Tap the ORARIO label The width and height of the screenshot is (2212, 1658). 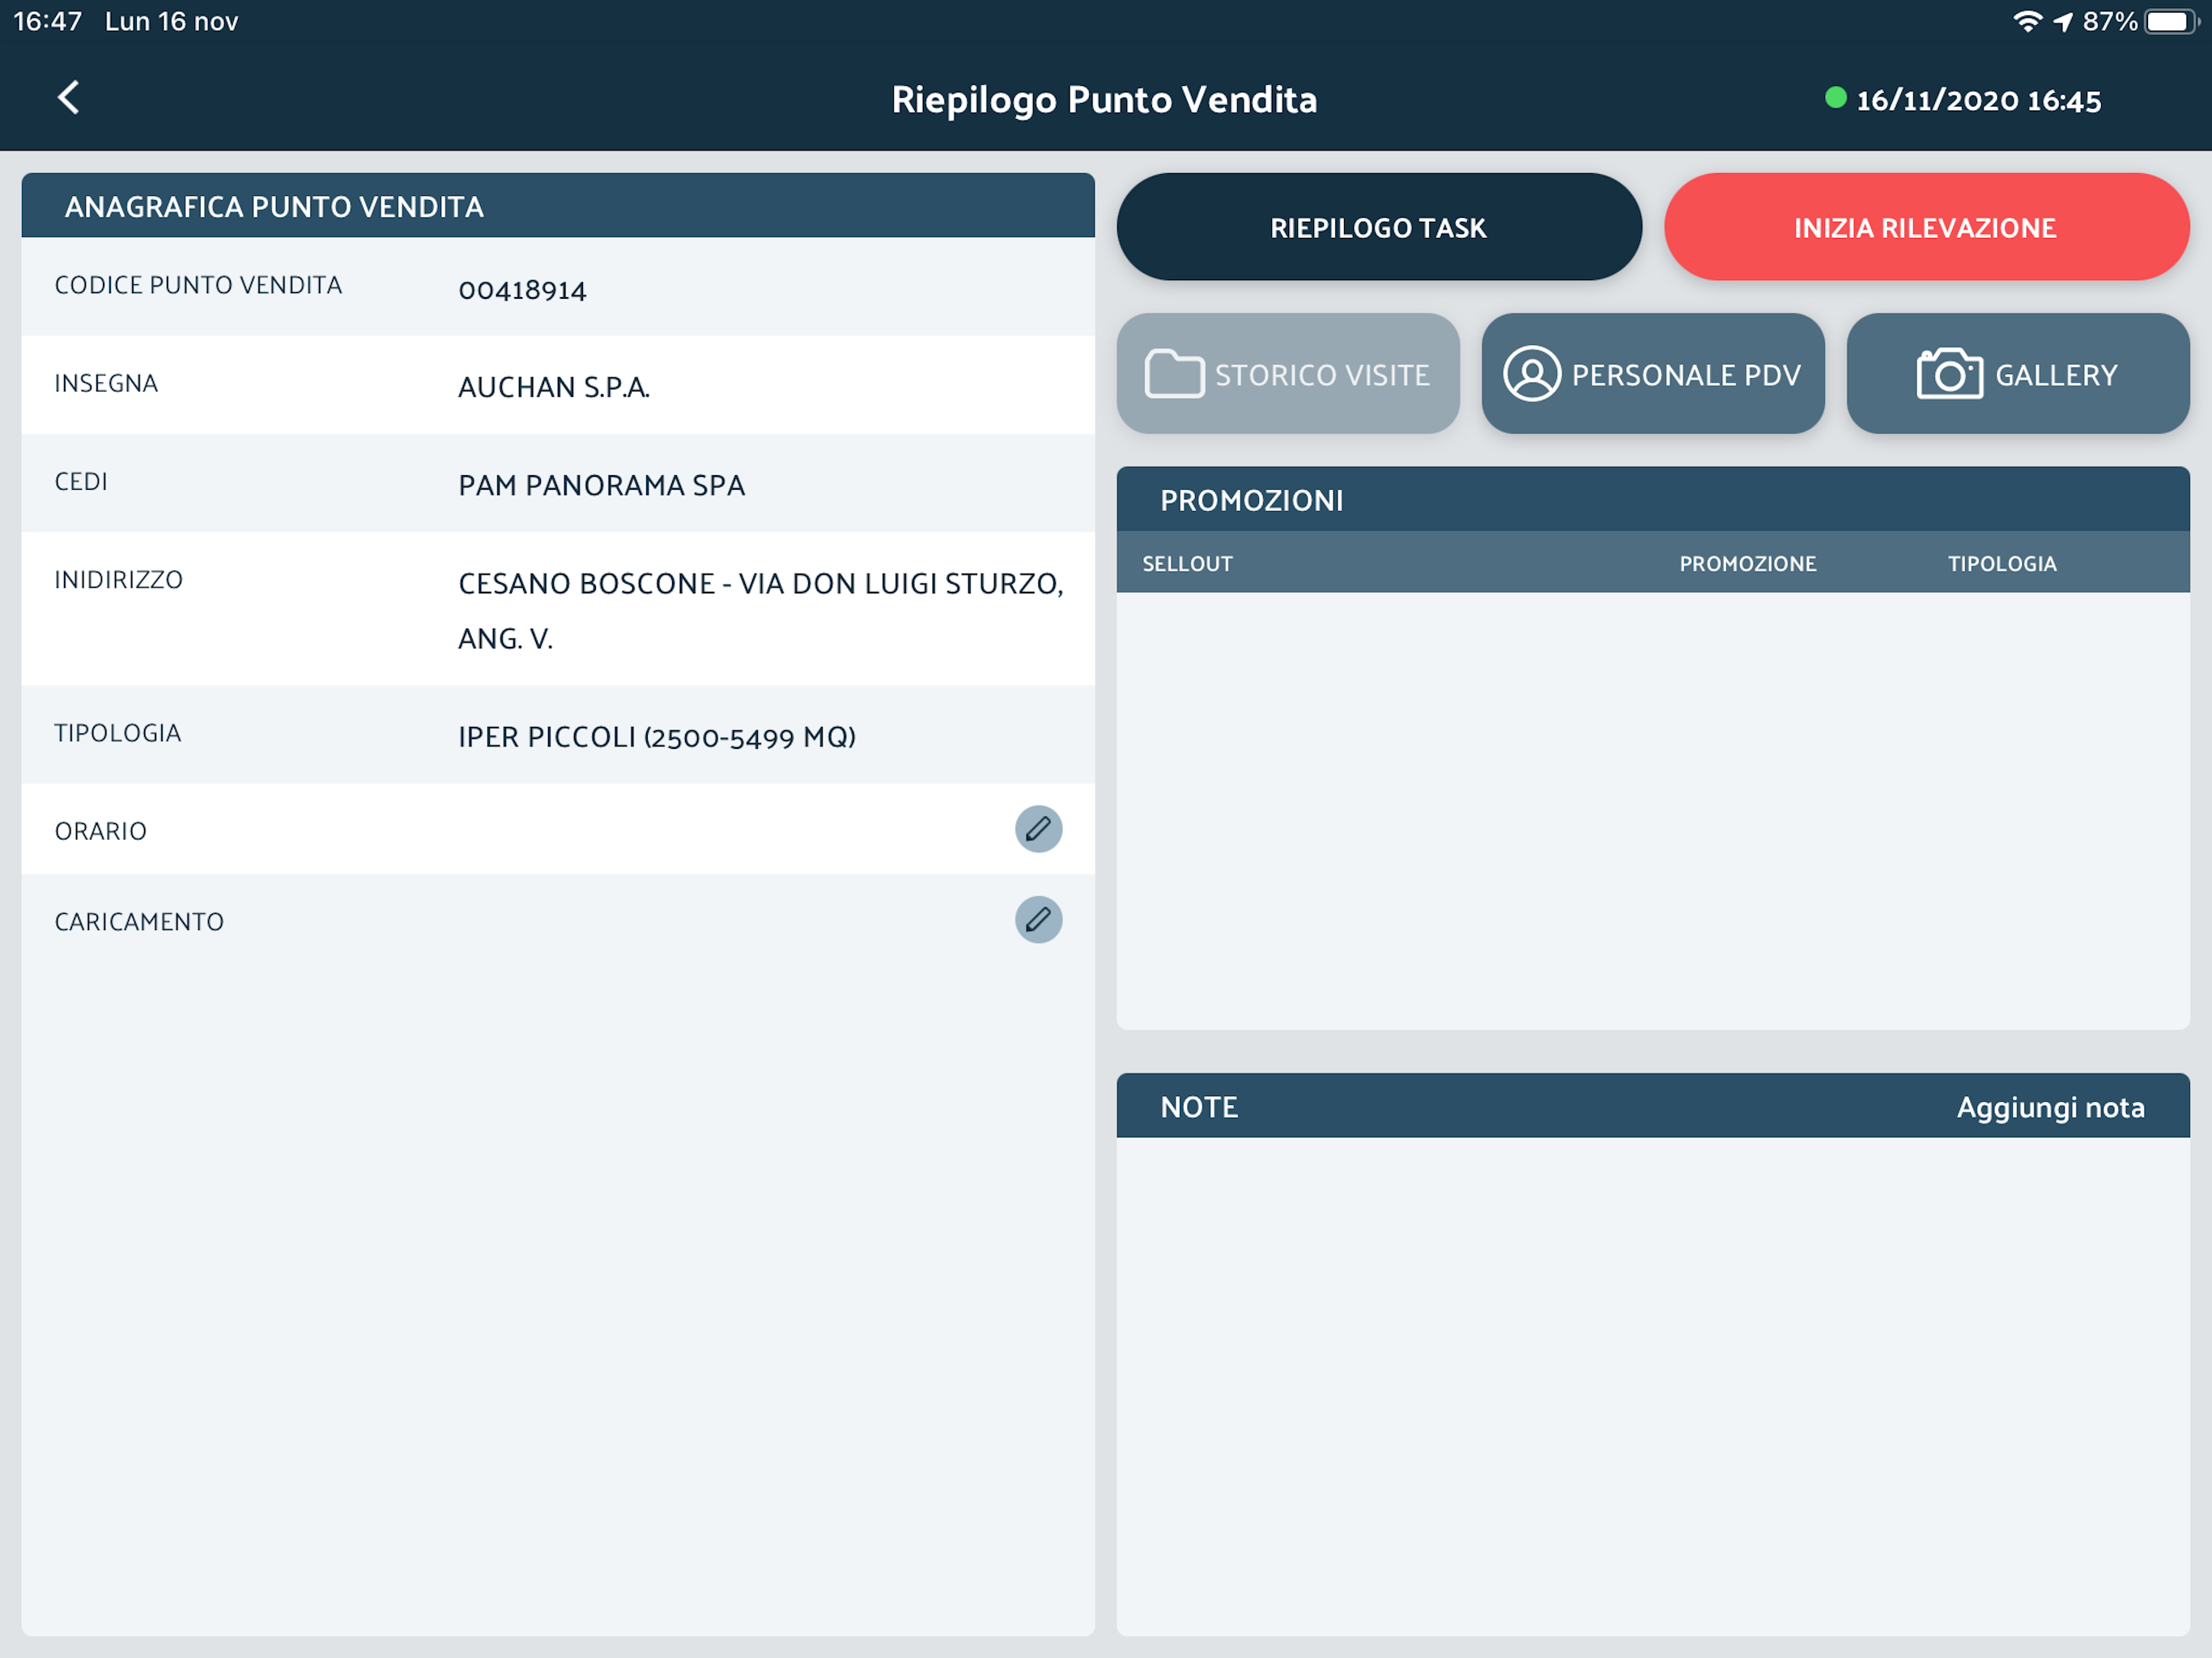coord(100,831)
